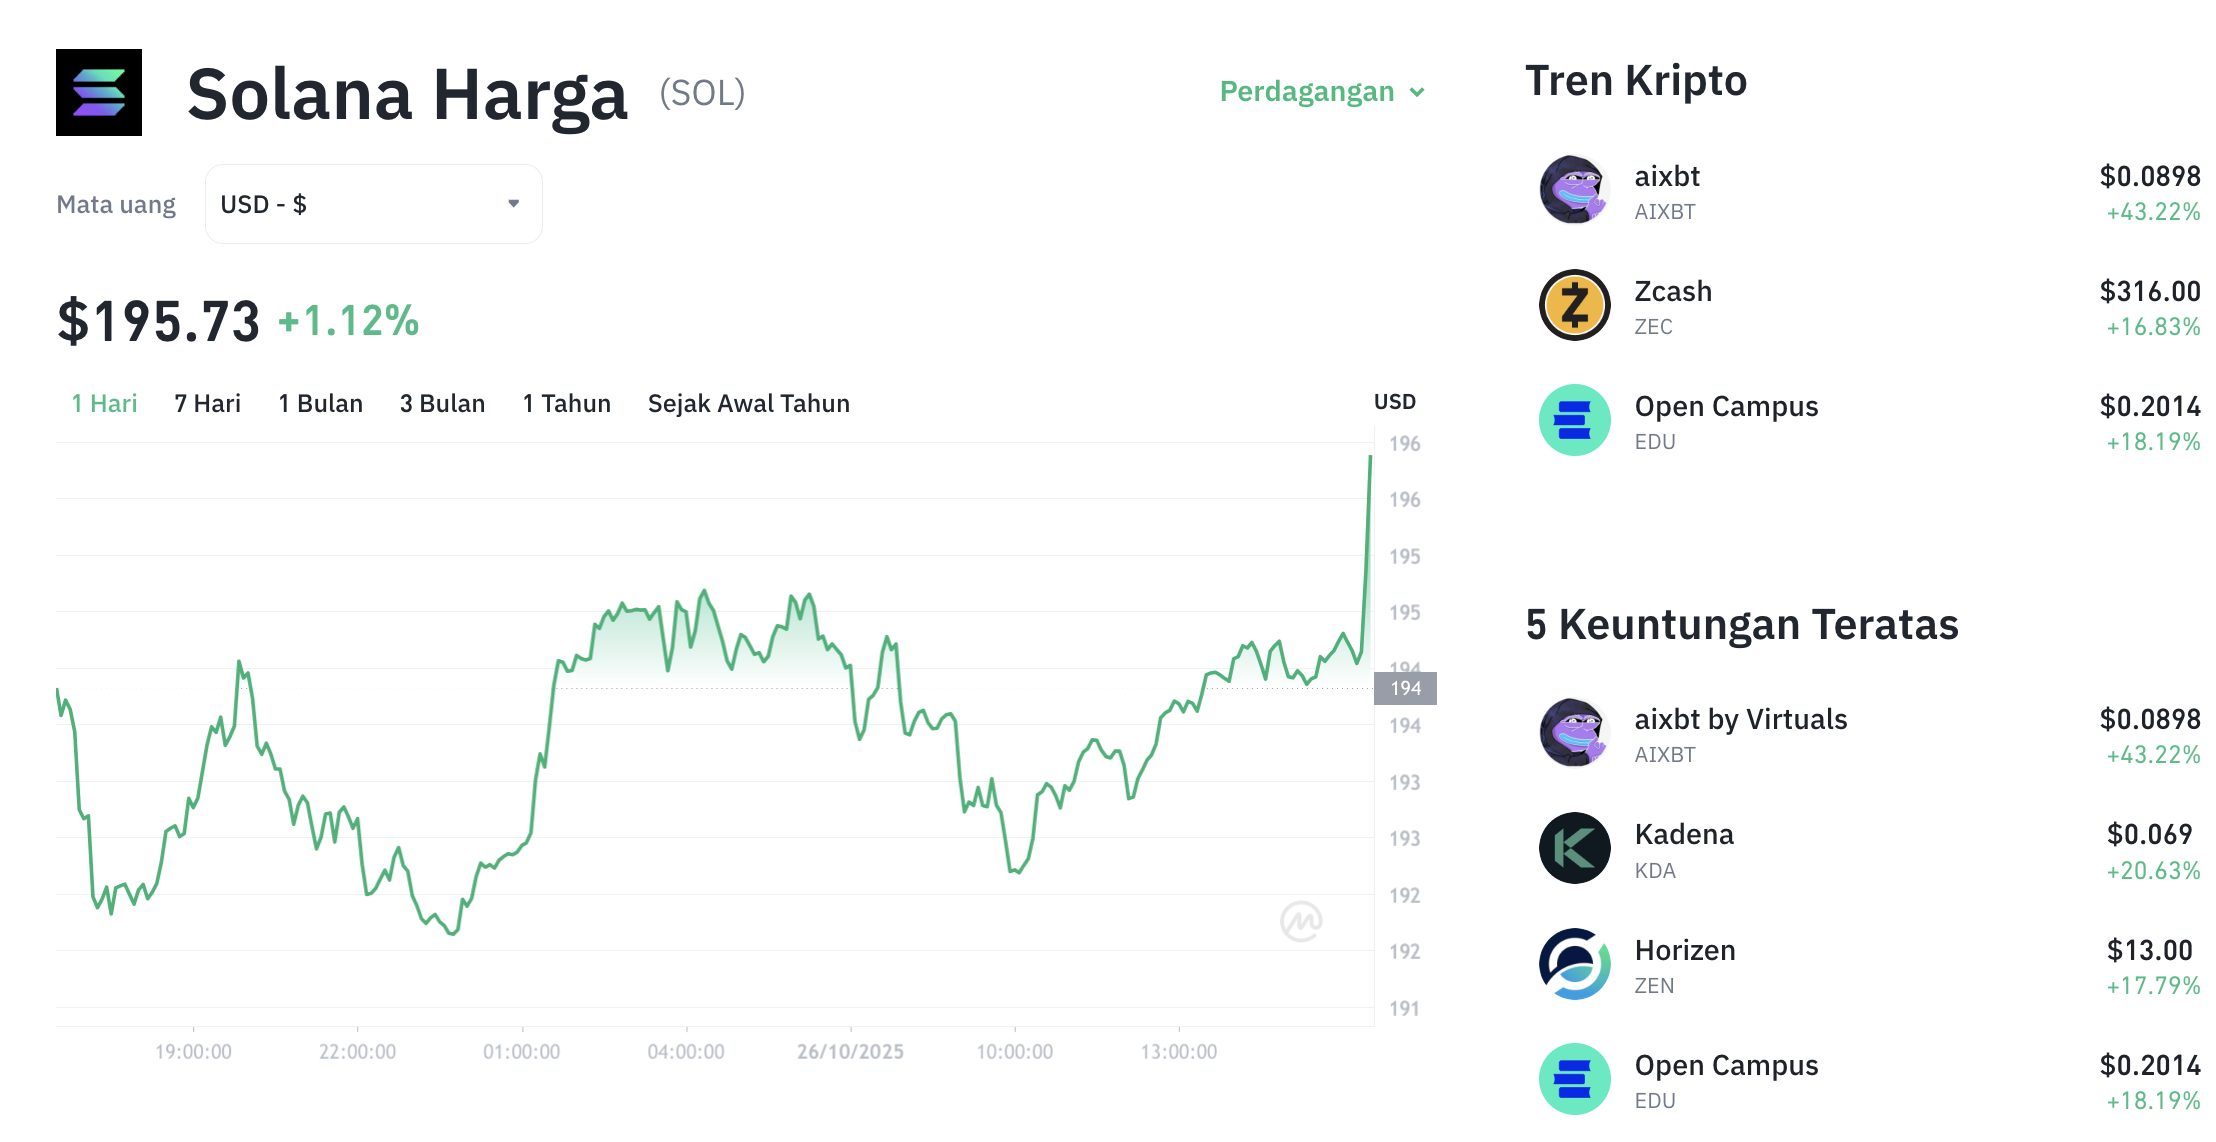Click the Kadena logo icon
2216x1142 pixels.
[x=1574, y=848]
